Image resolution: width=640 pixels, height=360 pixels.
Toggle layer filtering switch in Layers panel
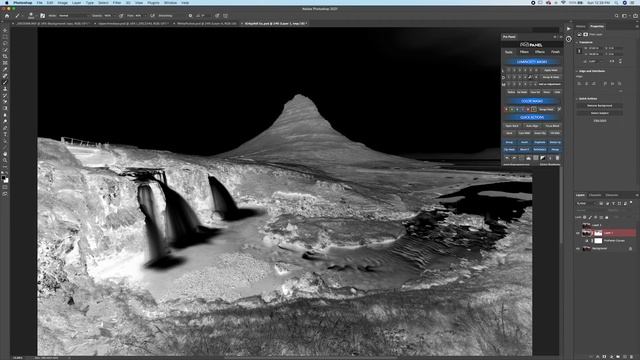pyautogui.click(x=631, y=202)
